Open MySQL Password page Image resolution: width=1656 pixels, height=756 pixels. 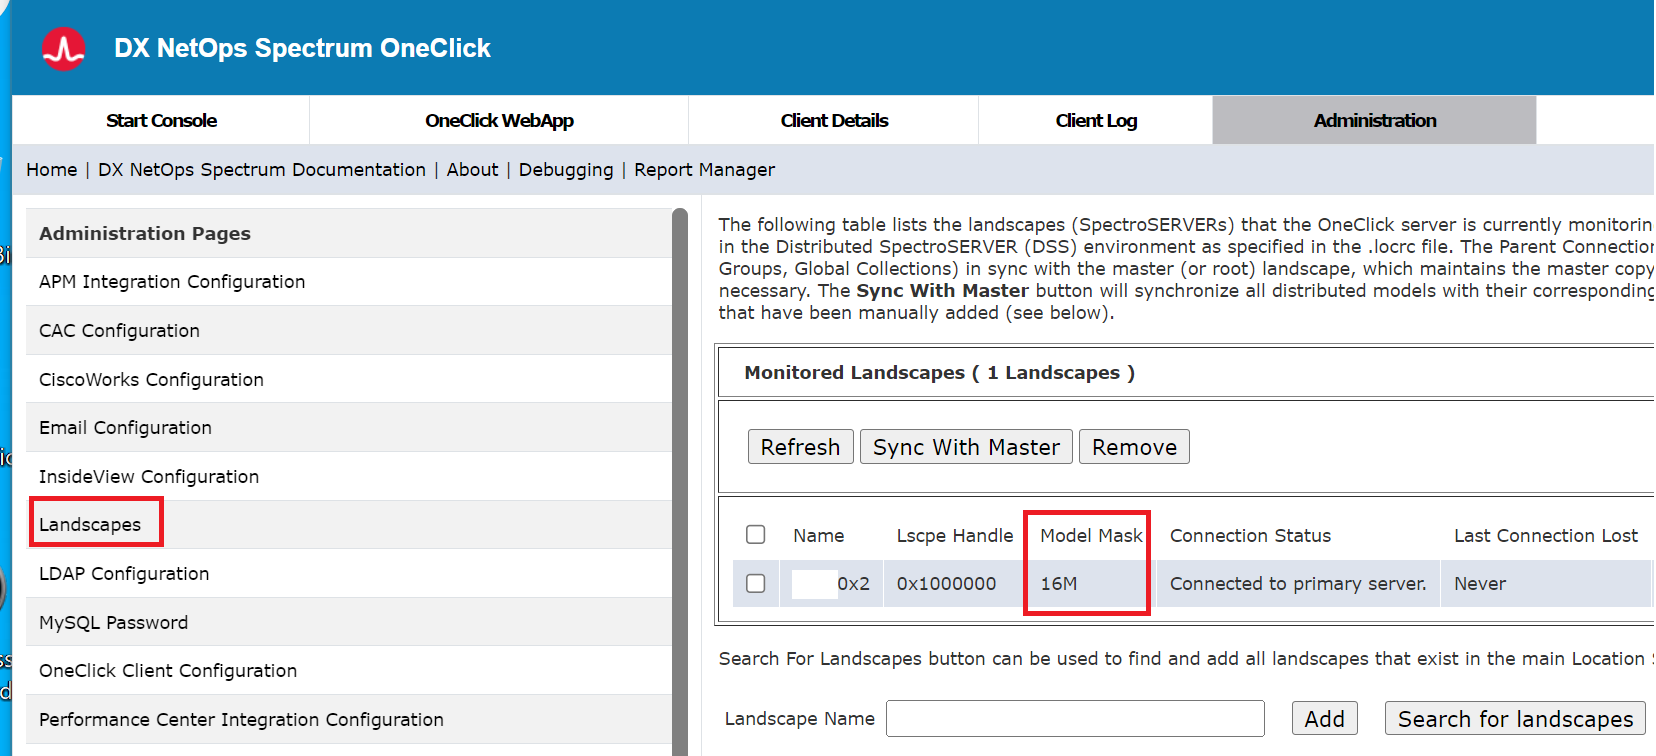tap(349, 623)
